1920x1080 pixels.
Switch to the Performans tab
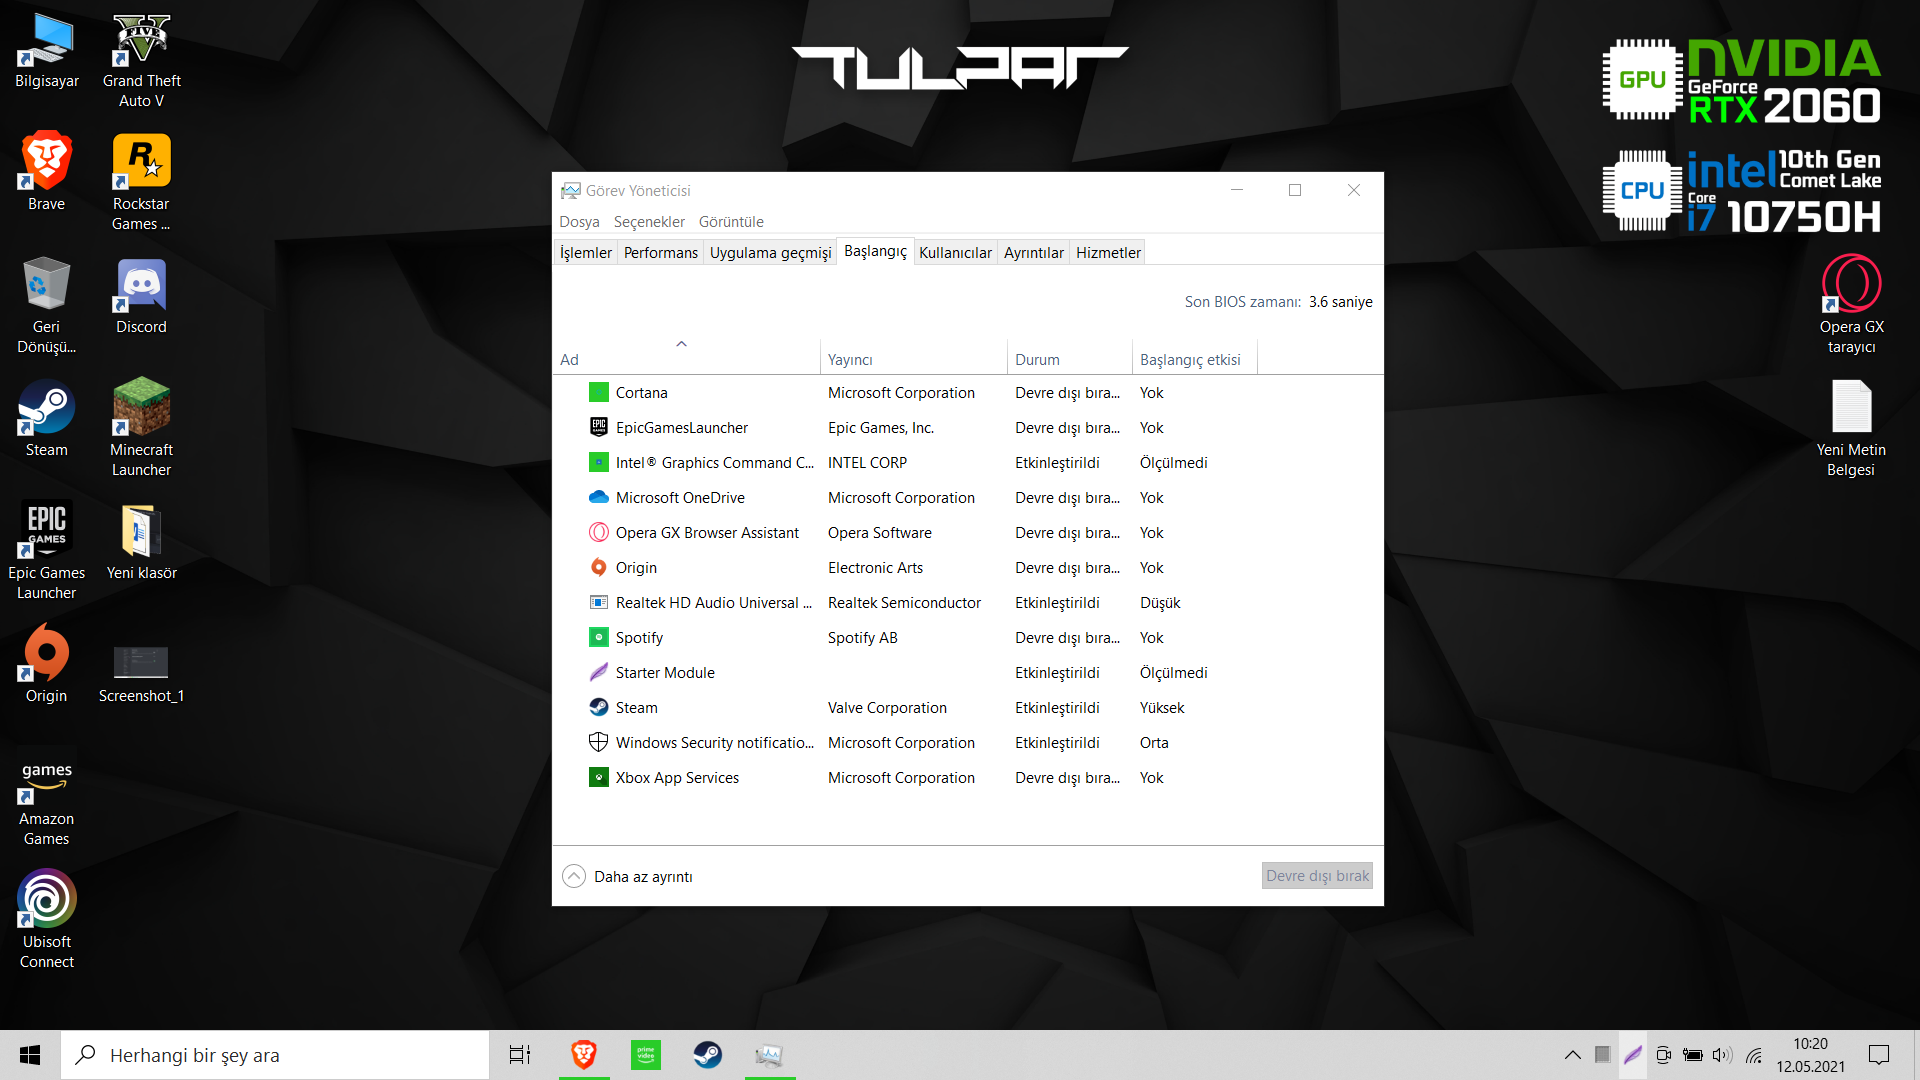pyautogui.click(x=660, y=253)
